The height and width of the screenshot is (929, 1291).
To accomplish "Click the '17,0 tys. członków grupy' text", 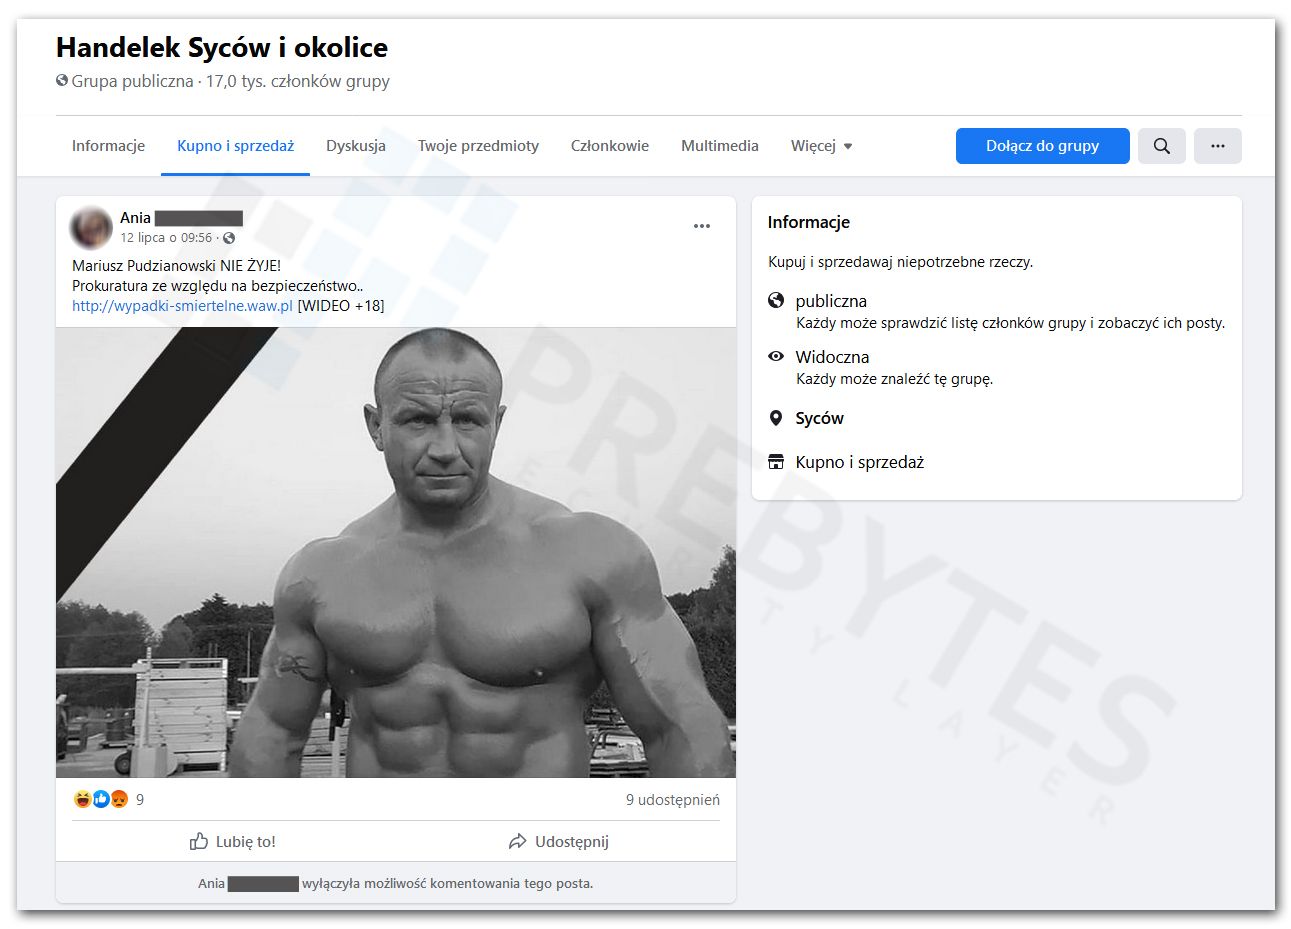I will point(298,81).
